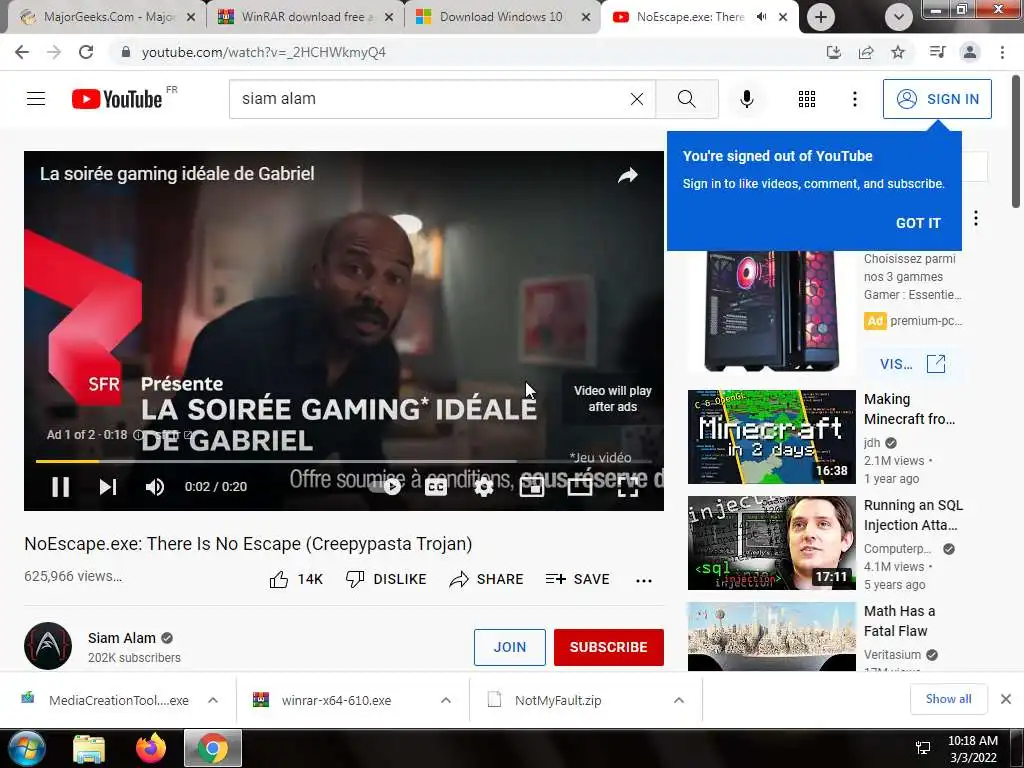This screenshot has height=768, width=1024.
Task: Reload the current page
Action: click(86, 52)
